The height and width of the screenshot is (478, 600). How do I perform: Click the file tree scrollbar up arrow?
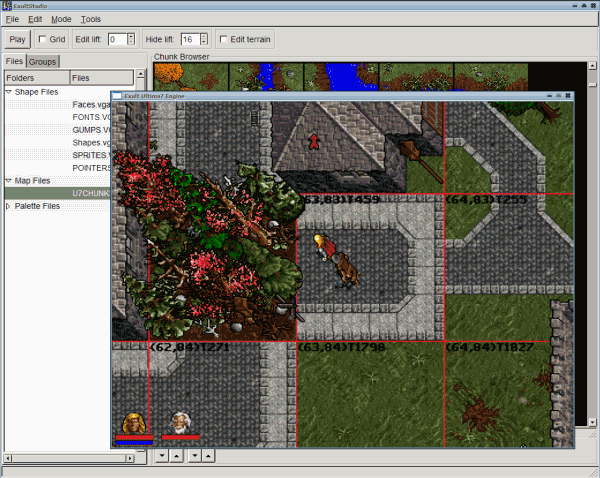(x=141, y=74)
